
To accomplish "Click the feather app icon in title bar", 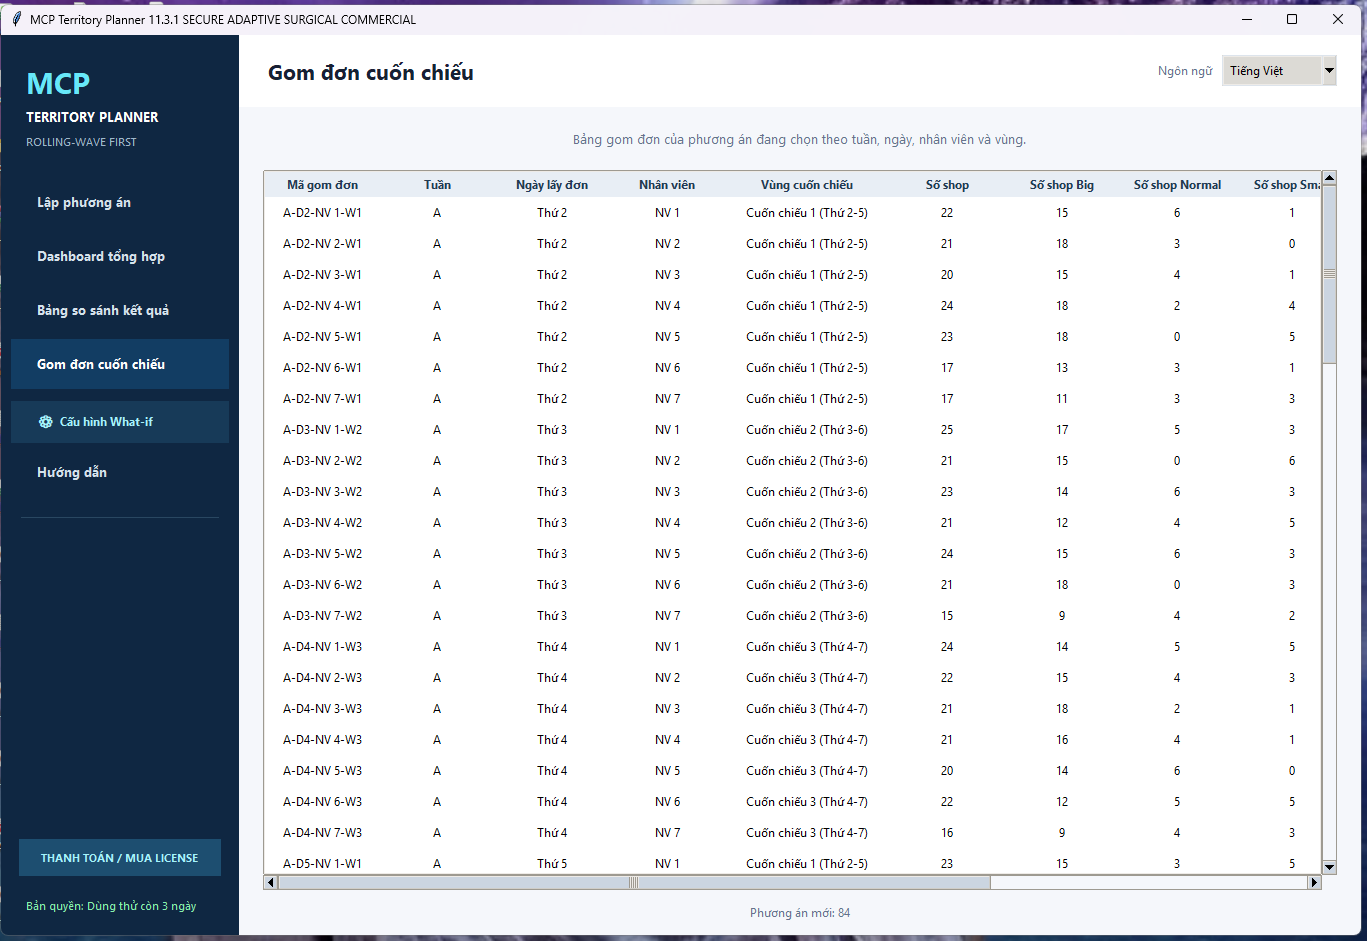I will [16, 19].
